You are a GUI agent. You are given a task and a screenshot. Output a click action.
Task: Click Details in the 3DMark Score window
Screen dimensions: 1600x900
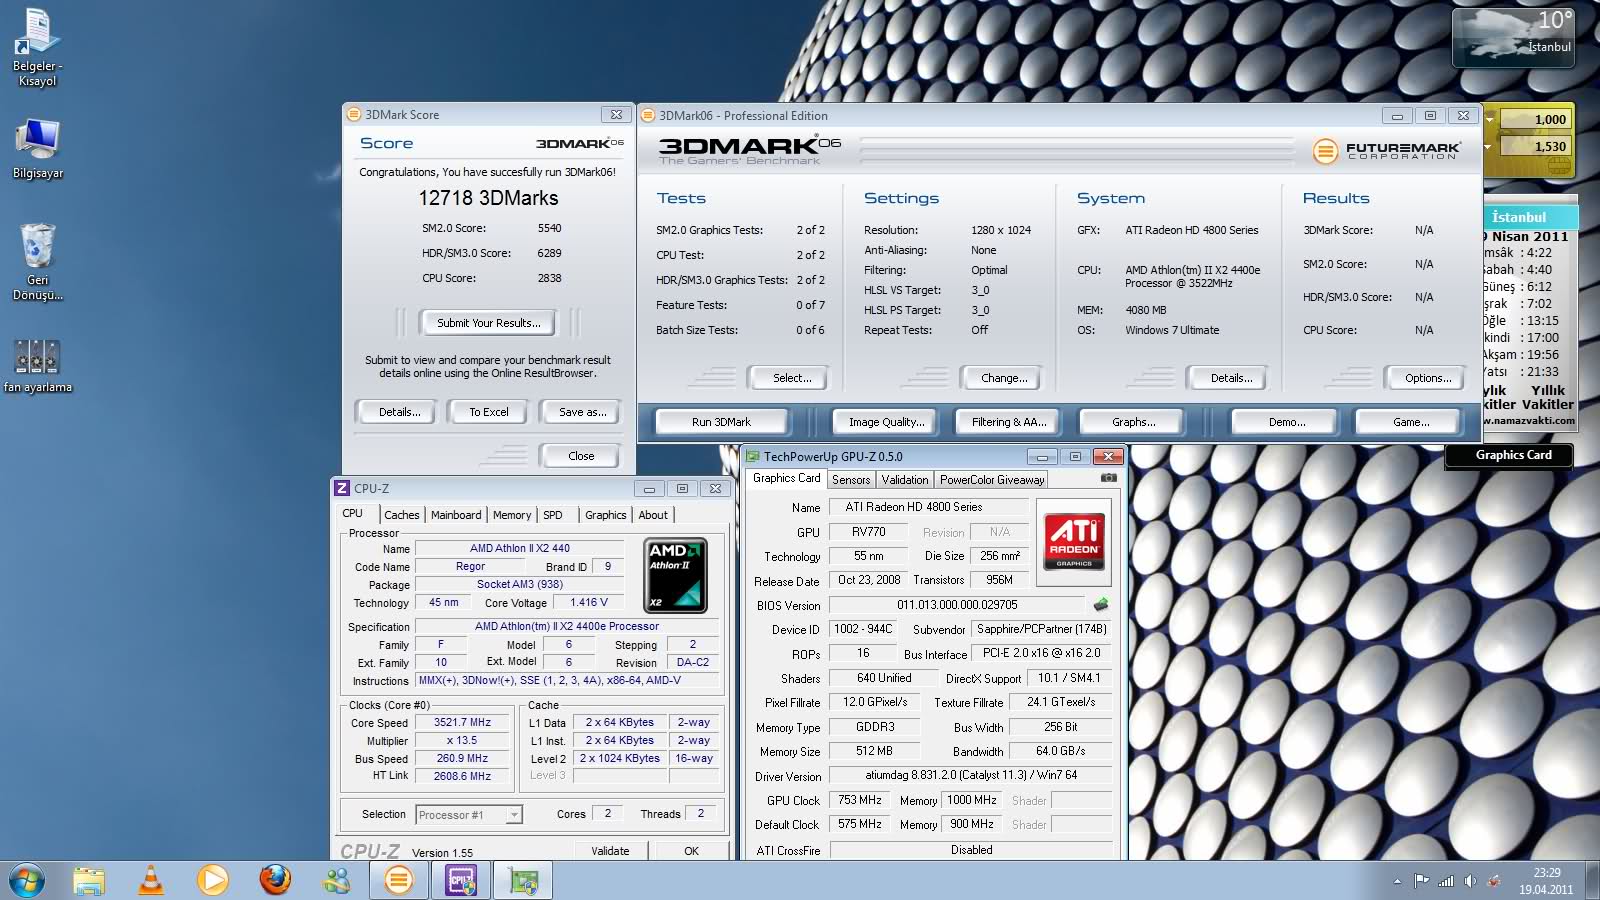pyautogui.click(x=400, y=412)
